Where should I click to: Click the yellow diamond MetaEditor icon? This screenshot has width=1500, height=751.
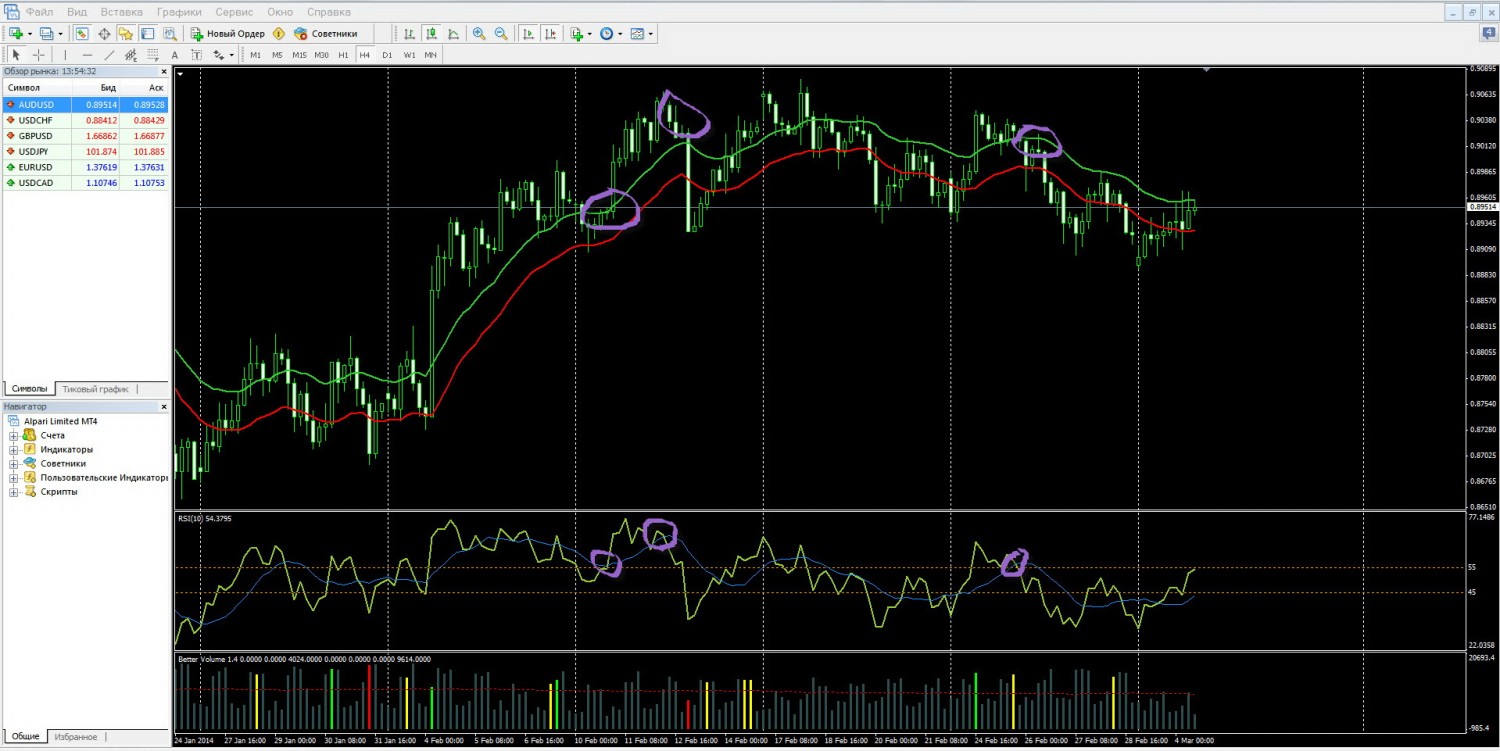(279, 33)
